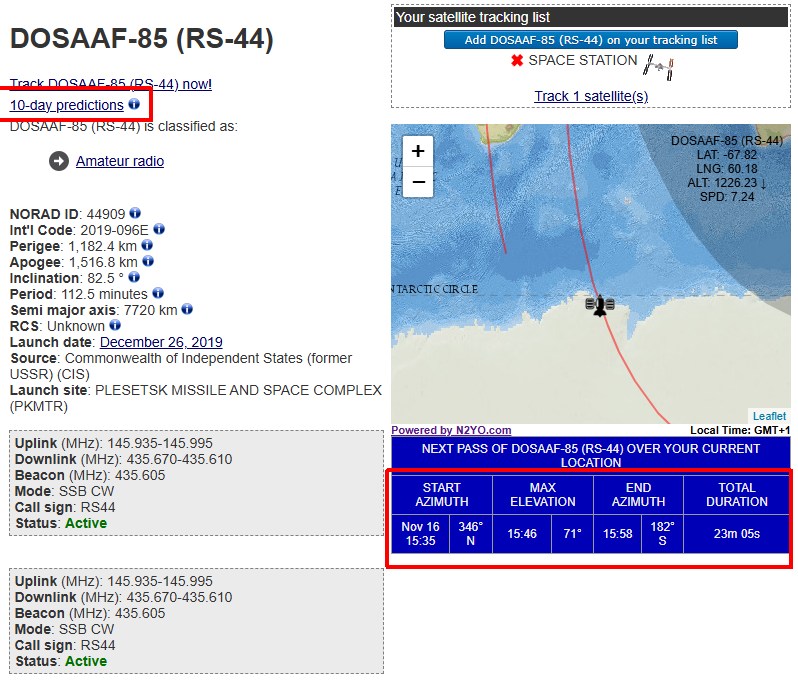Open the December 26, 2019 launch date link
This screenshot has height=691, width=798.
point(161,342)
